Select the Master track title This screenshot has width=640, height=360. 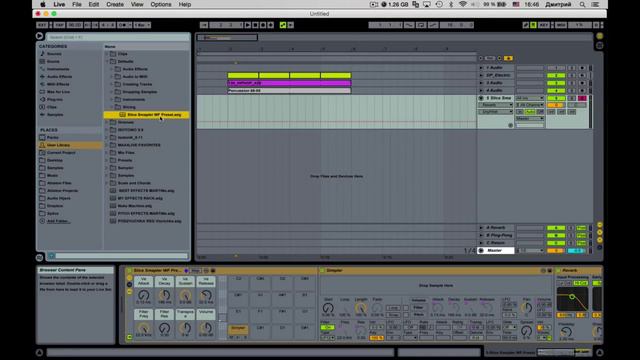point(495,250)
